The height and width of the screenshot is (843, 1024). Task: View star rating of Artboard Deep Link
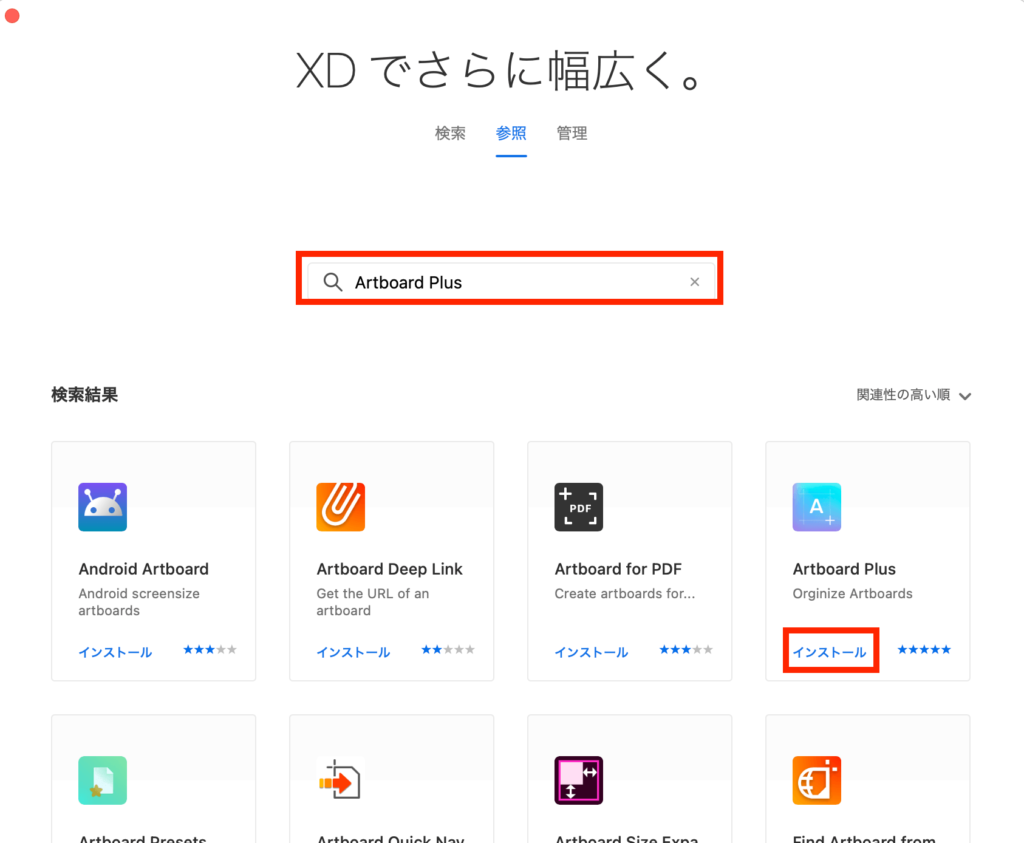pos(448,650)
